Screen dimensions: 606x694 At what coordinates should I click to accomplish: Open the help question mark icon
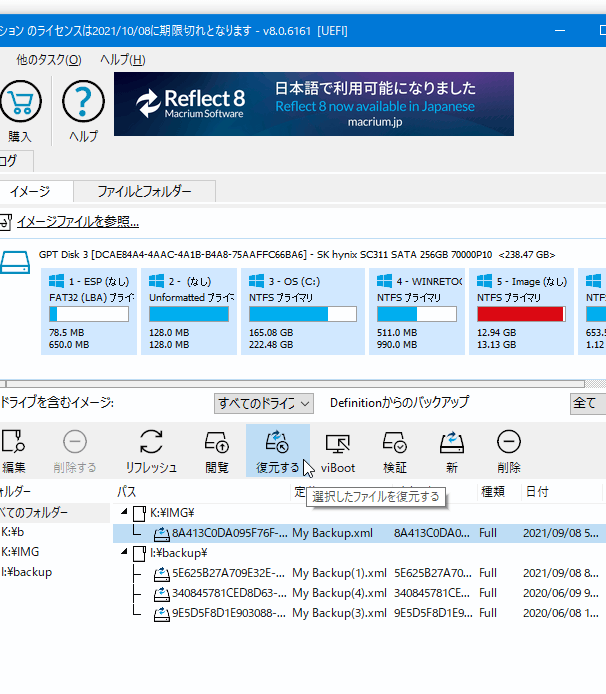coord(83,102)
